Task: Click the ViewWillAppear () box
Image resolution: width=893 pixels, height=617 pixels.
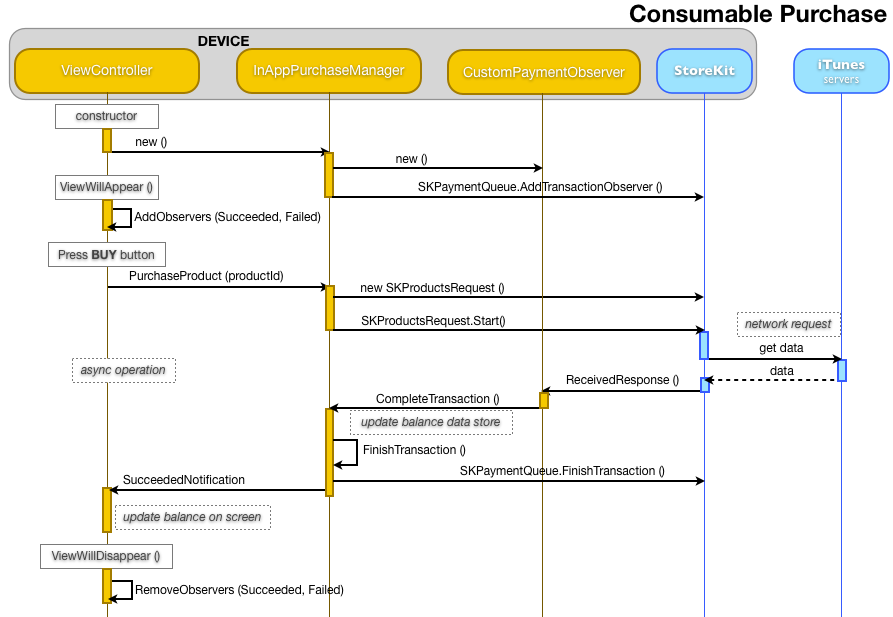Action: [x=105, y=187]
